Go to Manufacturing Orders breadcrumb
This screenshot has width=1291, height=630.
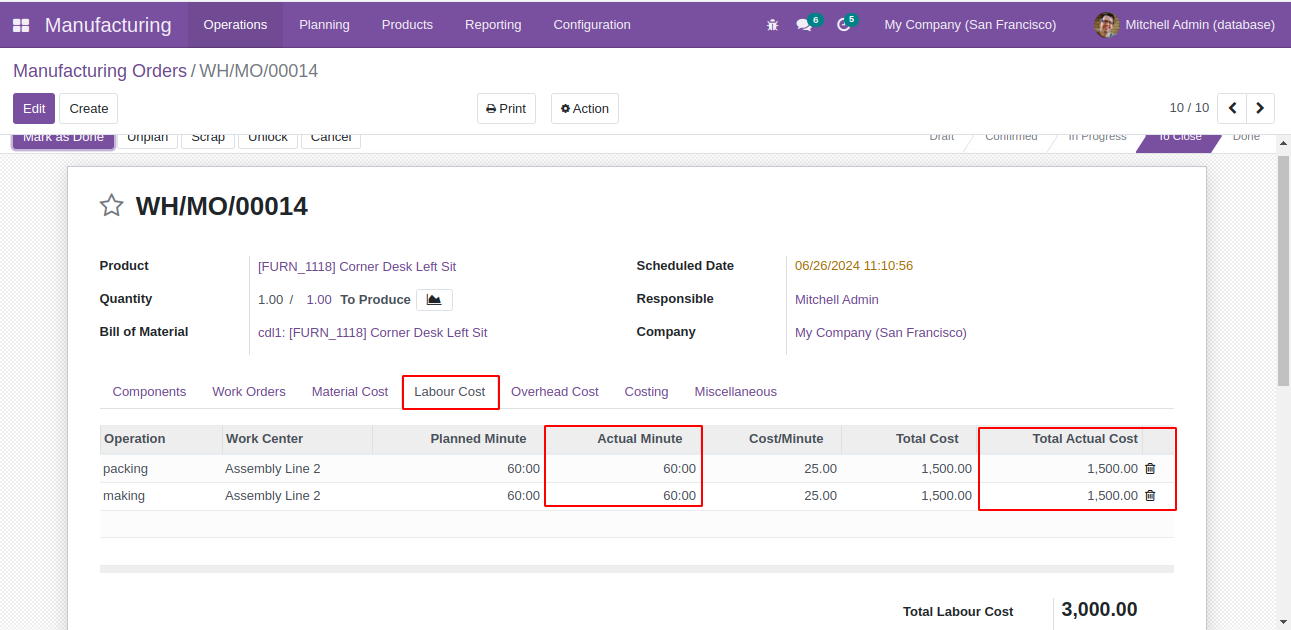point(100,71)
